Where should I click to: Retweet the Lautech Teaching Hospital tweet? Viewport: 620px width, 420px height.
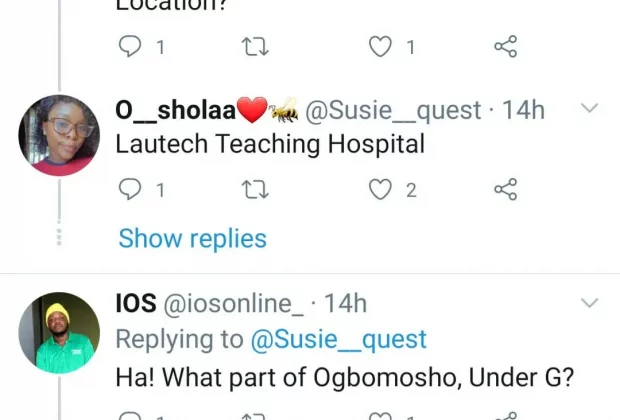pos(257,189)
